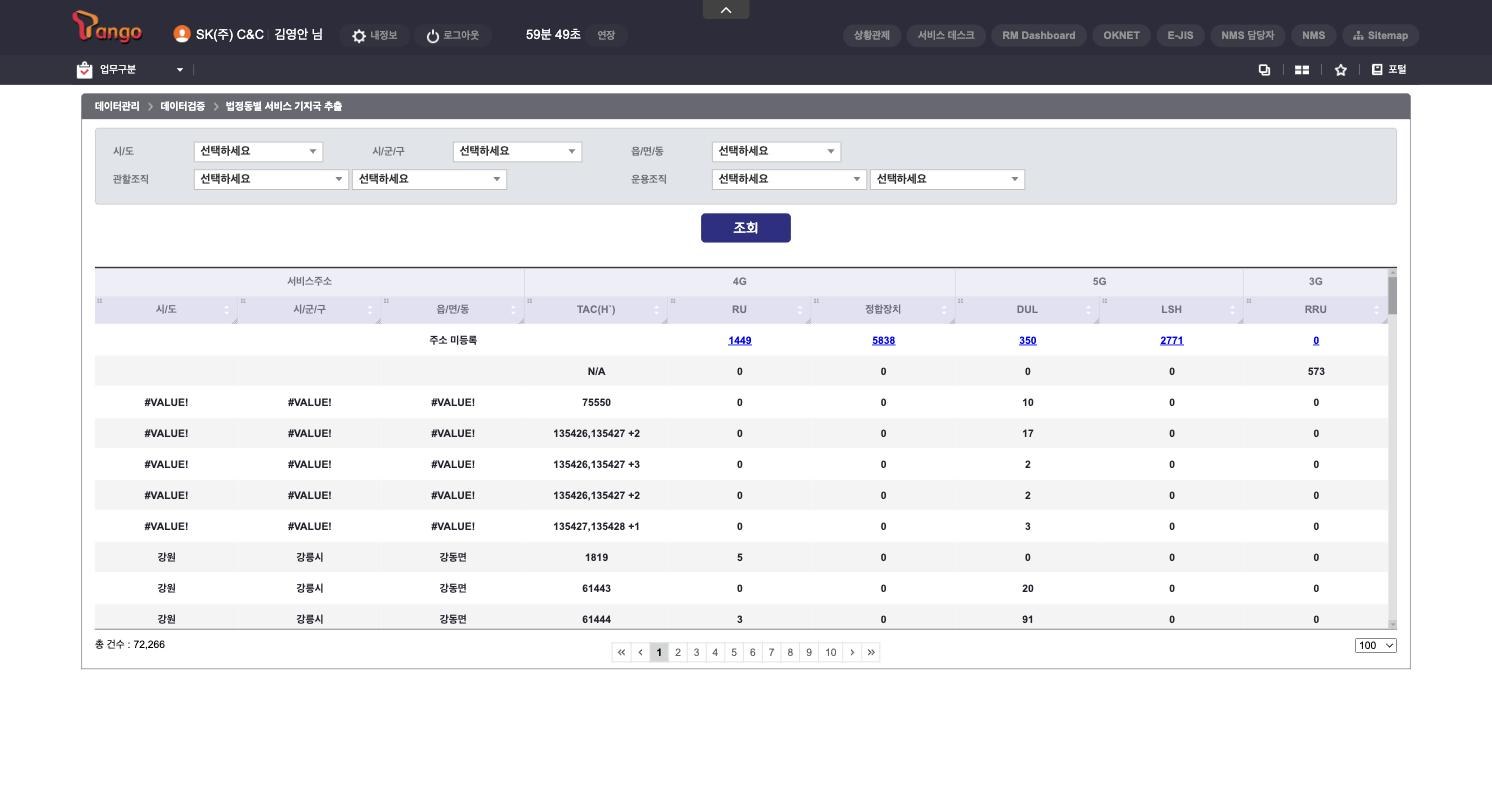Image resolution: width=1492 pixels, height=812 pixels.
Task: Open the 읍/면/동 dropdown
Action: [776, 152]
